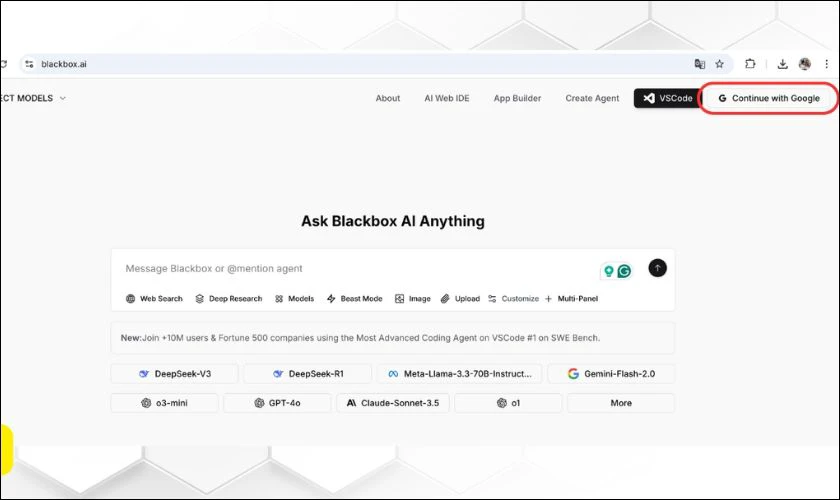Image resolution: width=840 pixels, height=500 pixels.
Task: Open browser downloads icon
Action: pos(782,64)
